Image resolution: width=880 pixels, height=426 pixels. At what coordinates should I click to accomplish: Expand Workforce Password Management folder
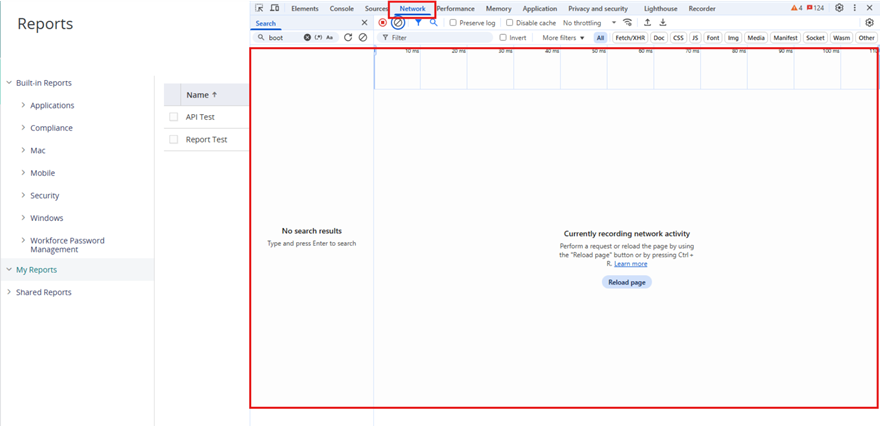point(24,240)
